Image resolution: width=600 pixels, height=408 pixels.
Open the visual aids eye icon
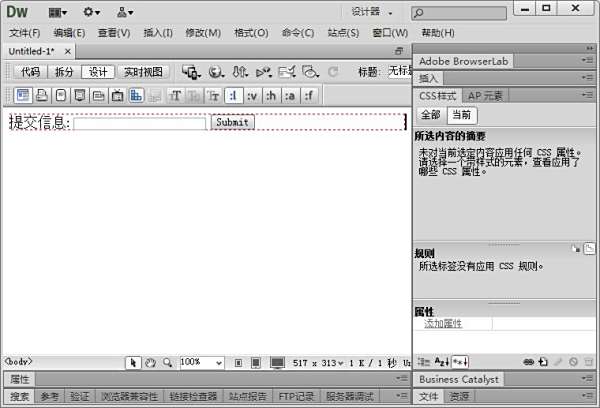pos(310,72)
